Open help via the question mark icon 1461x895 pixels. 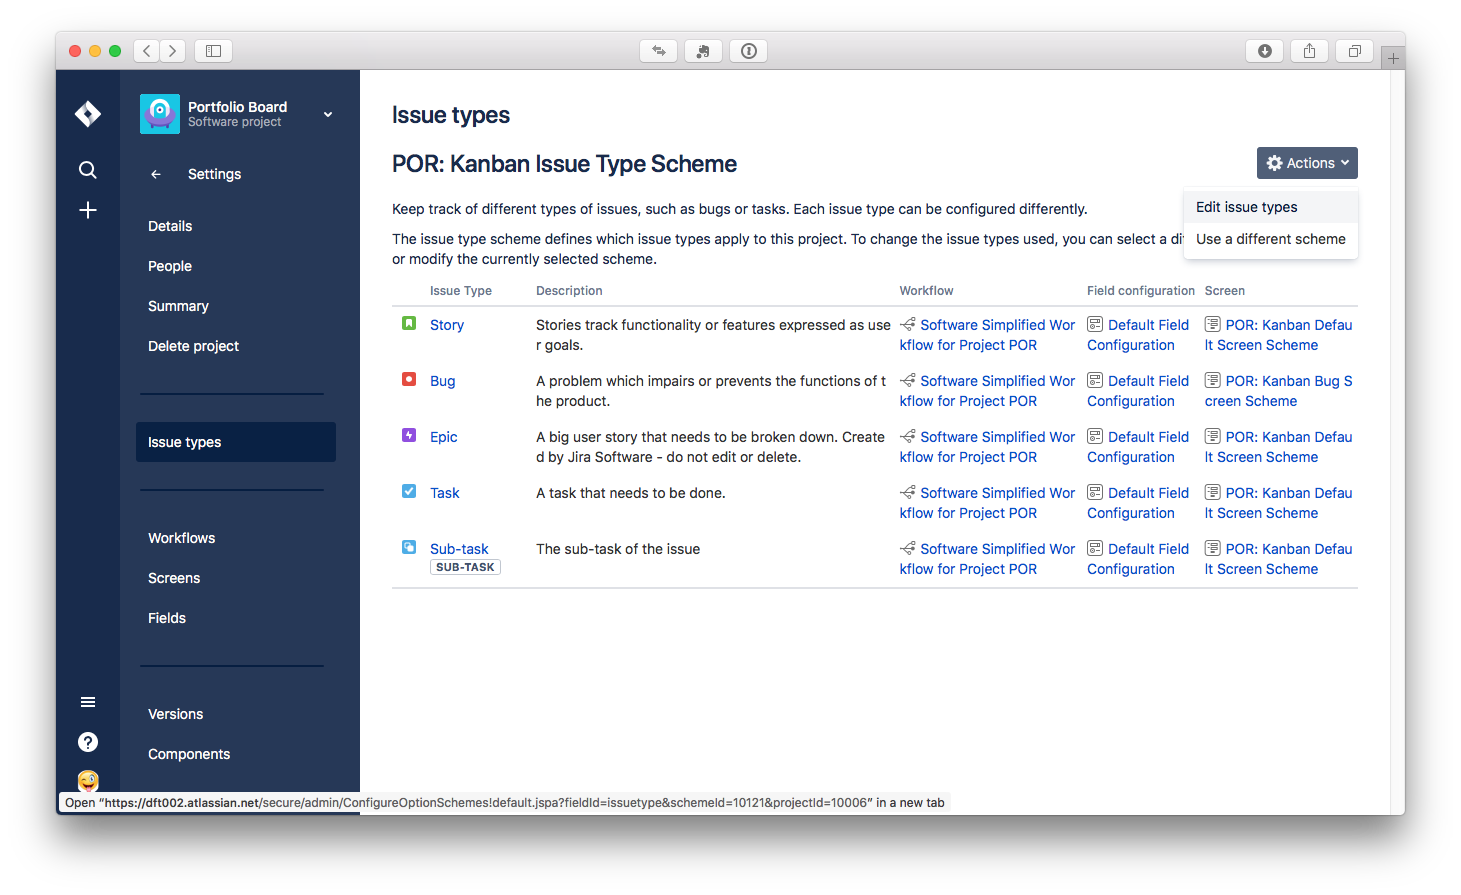pos(88,742)
